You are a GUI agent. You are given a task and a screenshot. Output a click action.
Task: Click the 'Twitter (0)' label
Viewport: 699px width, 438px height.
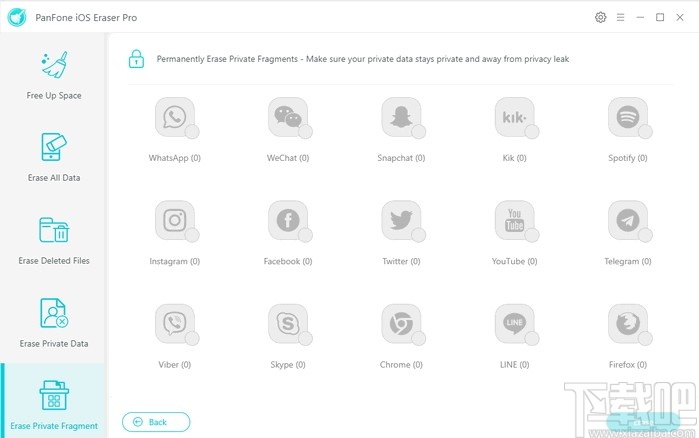pyautogui.click(x=401, y=262)
